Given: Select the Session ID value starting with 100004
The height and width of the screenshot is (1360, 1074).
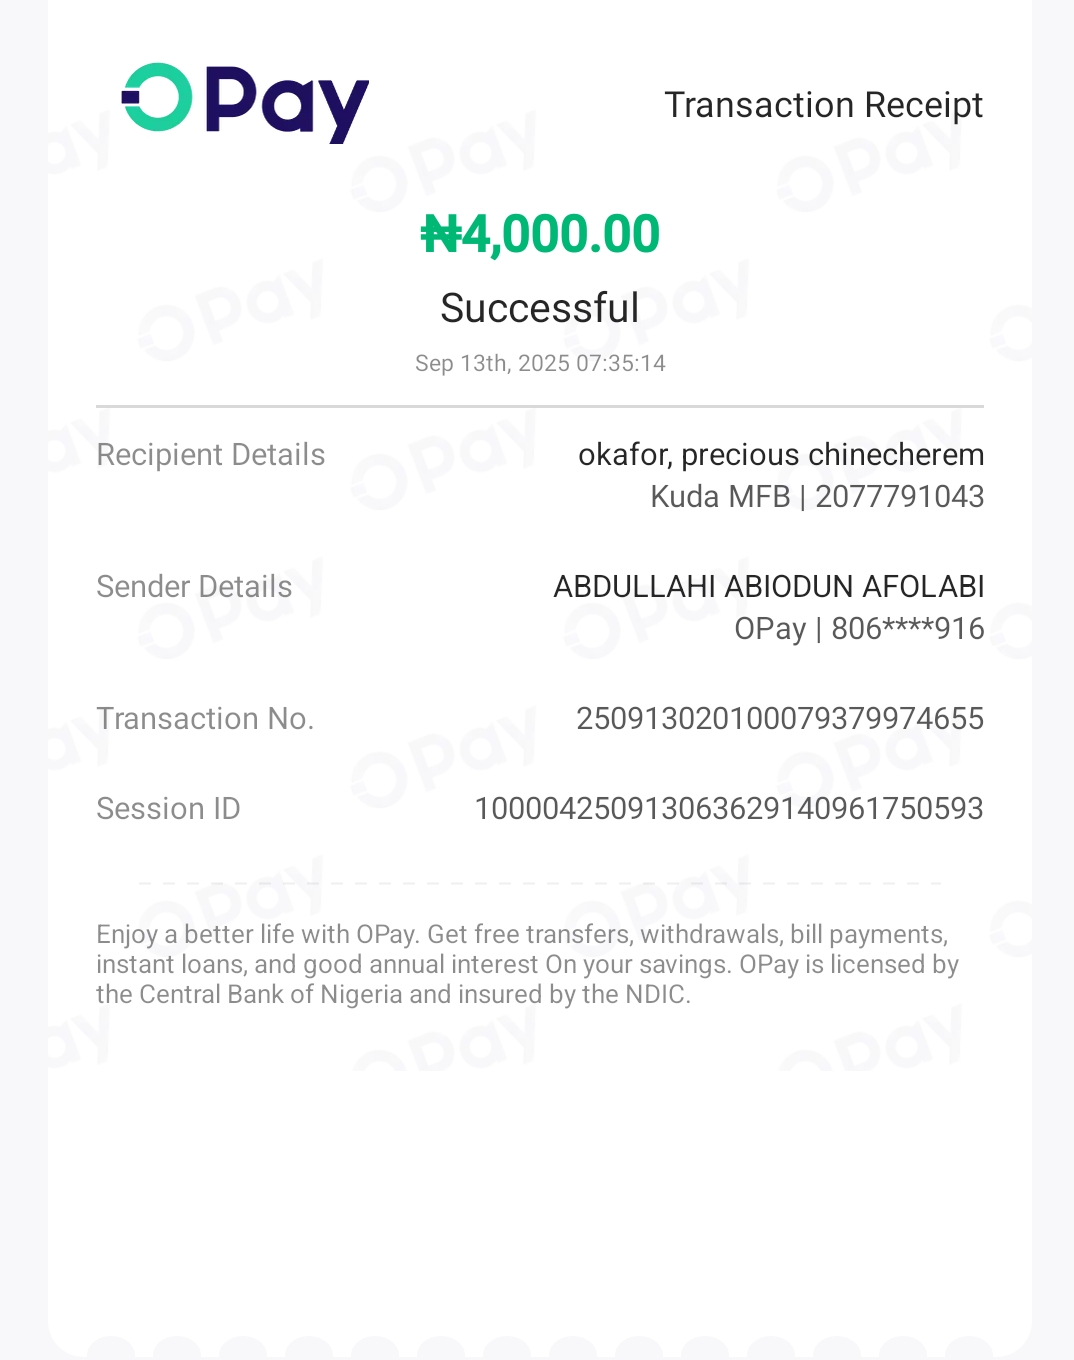Looking at the screenshot, I should click(x=729, y=809).
